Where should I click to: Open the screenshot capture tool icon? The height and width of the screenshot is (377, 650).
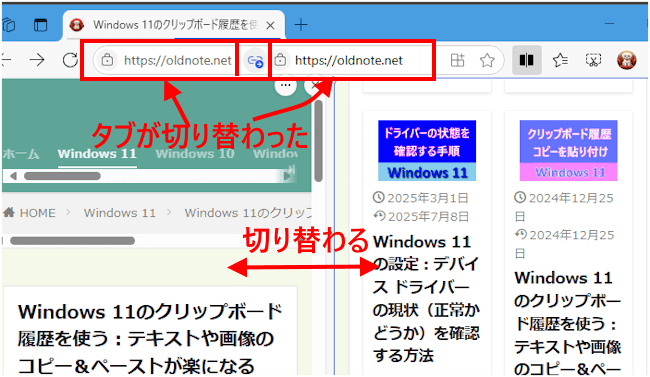pyautogui.click(x=593, y=60)
